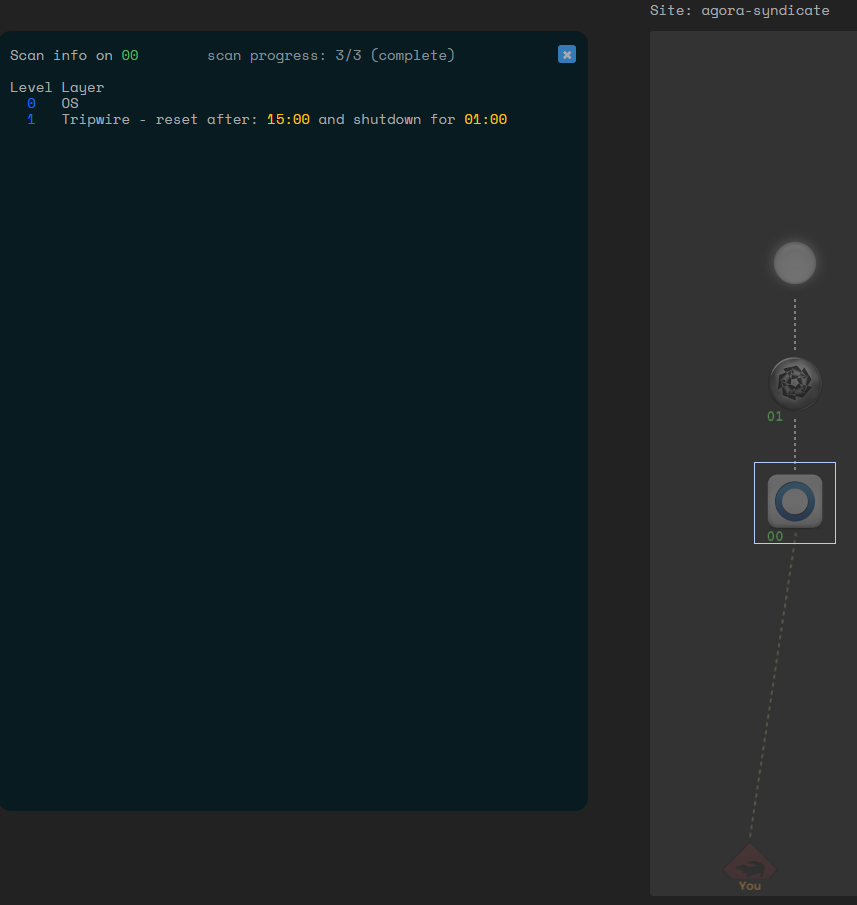Click the 'scan progress: 3/3 (complete)' text
857x905 pixels.
click(331, 56)
